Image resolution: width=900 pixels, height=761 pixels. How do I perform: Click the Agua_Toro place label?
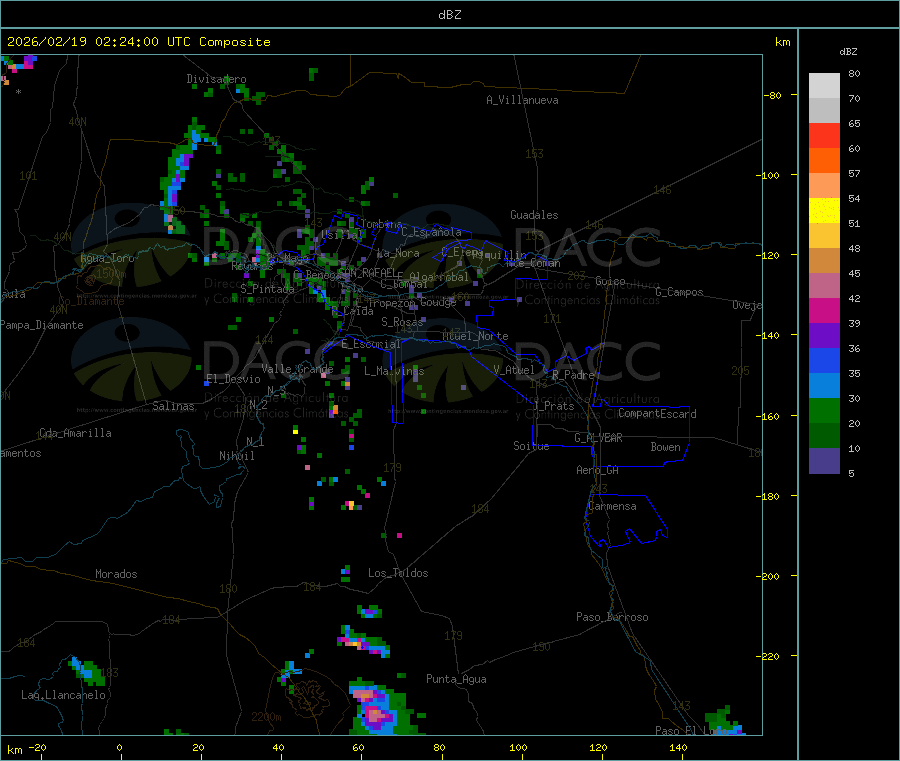(x=107, y=258)
